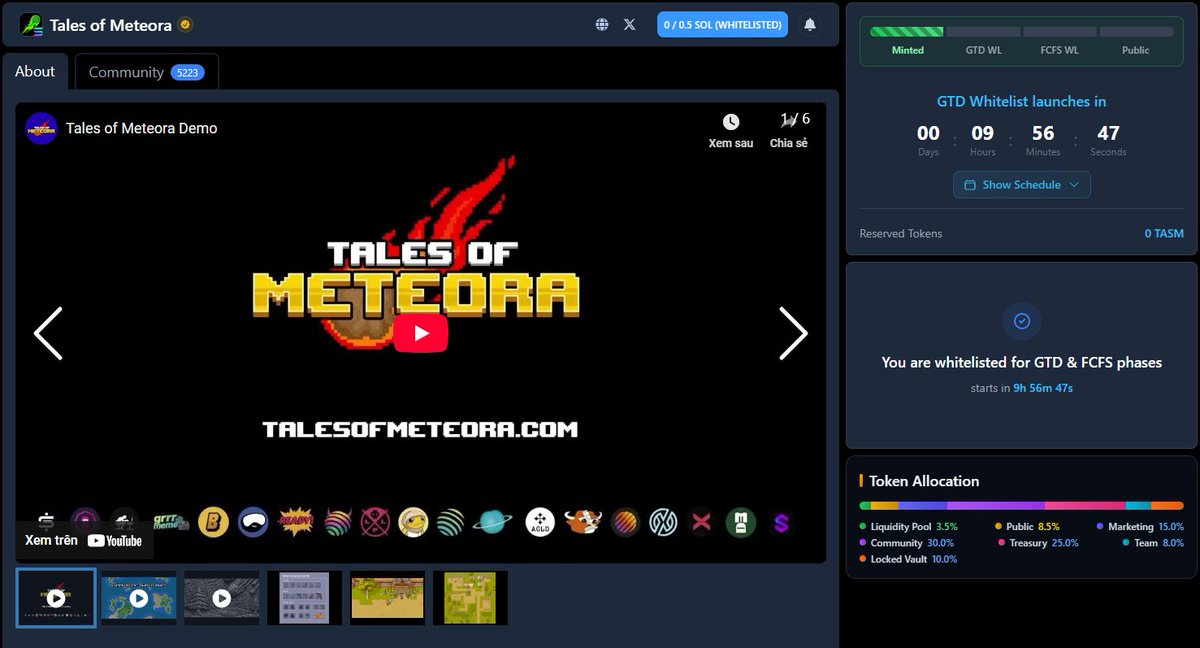This screenshot has width=1200, height=648.
Task: Open the X (Twitter) profile icon
Action: point(629,25)
